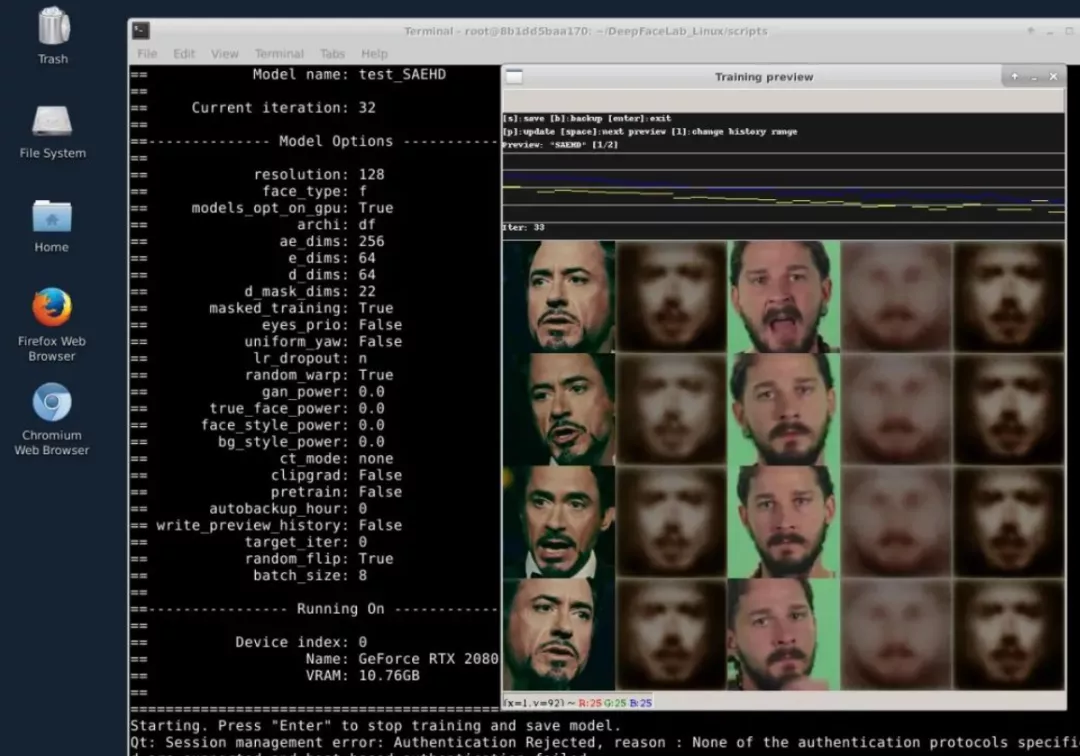Screen dimensions: 1080x756
Task: Open the File System desktop icon
Action: [x=52, y=122]
